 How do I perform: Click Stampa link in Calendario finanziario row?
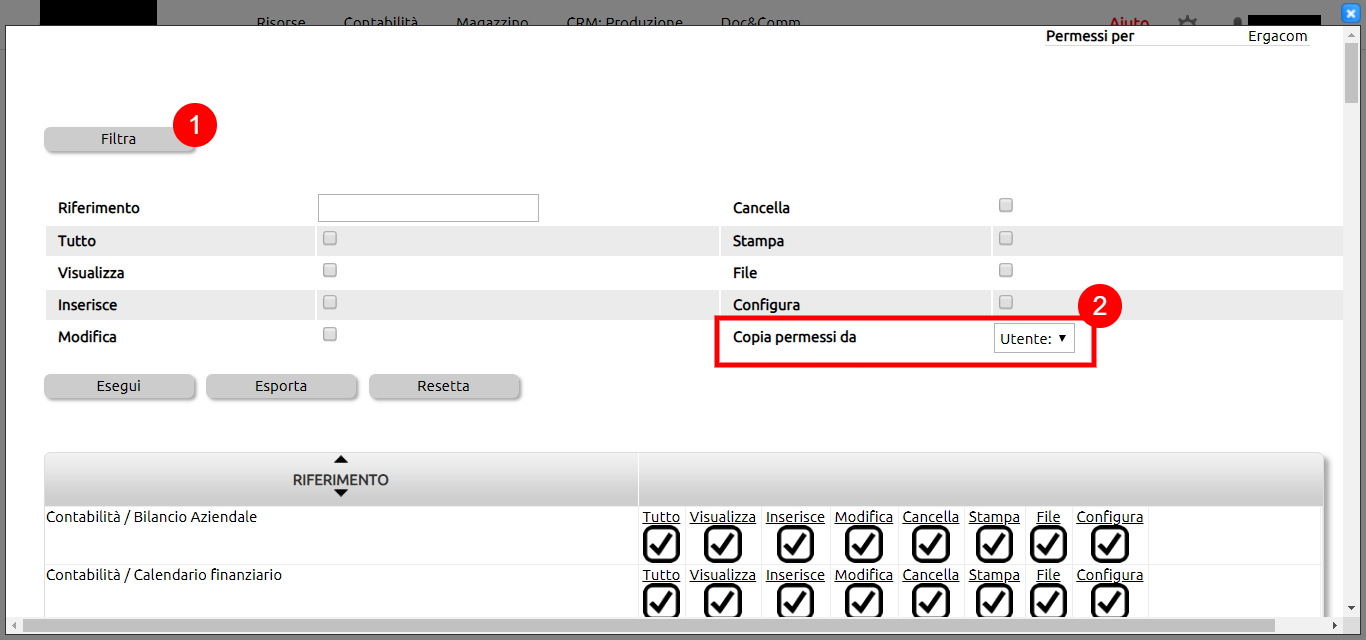(x=994, y=575)
